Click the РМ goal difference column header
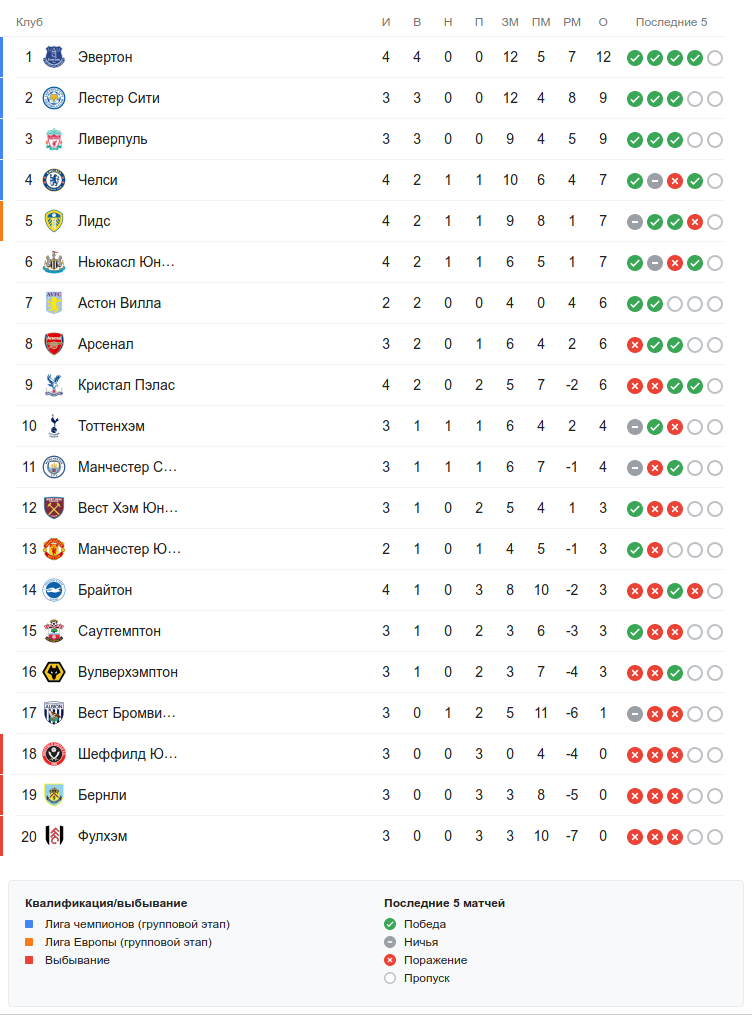 click(572, 22)
